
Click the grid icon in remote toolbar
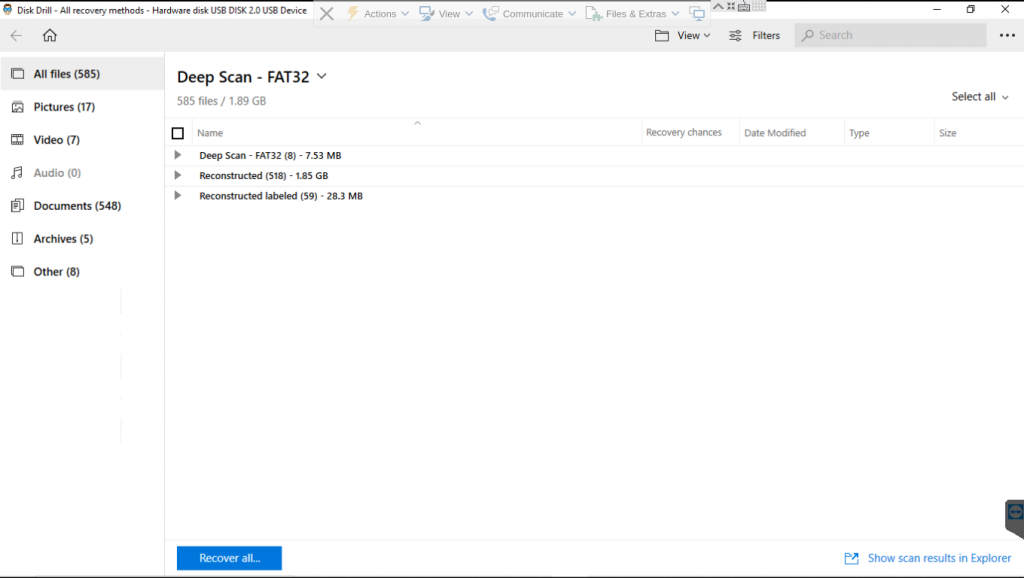(x=758, y=6)
